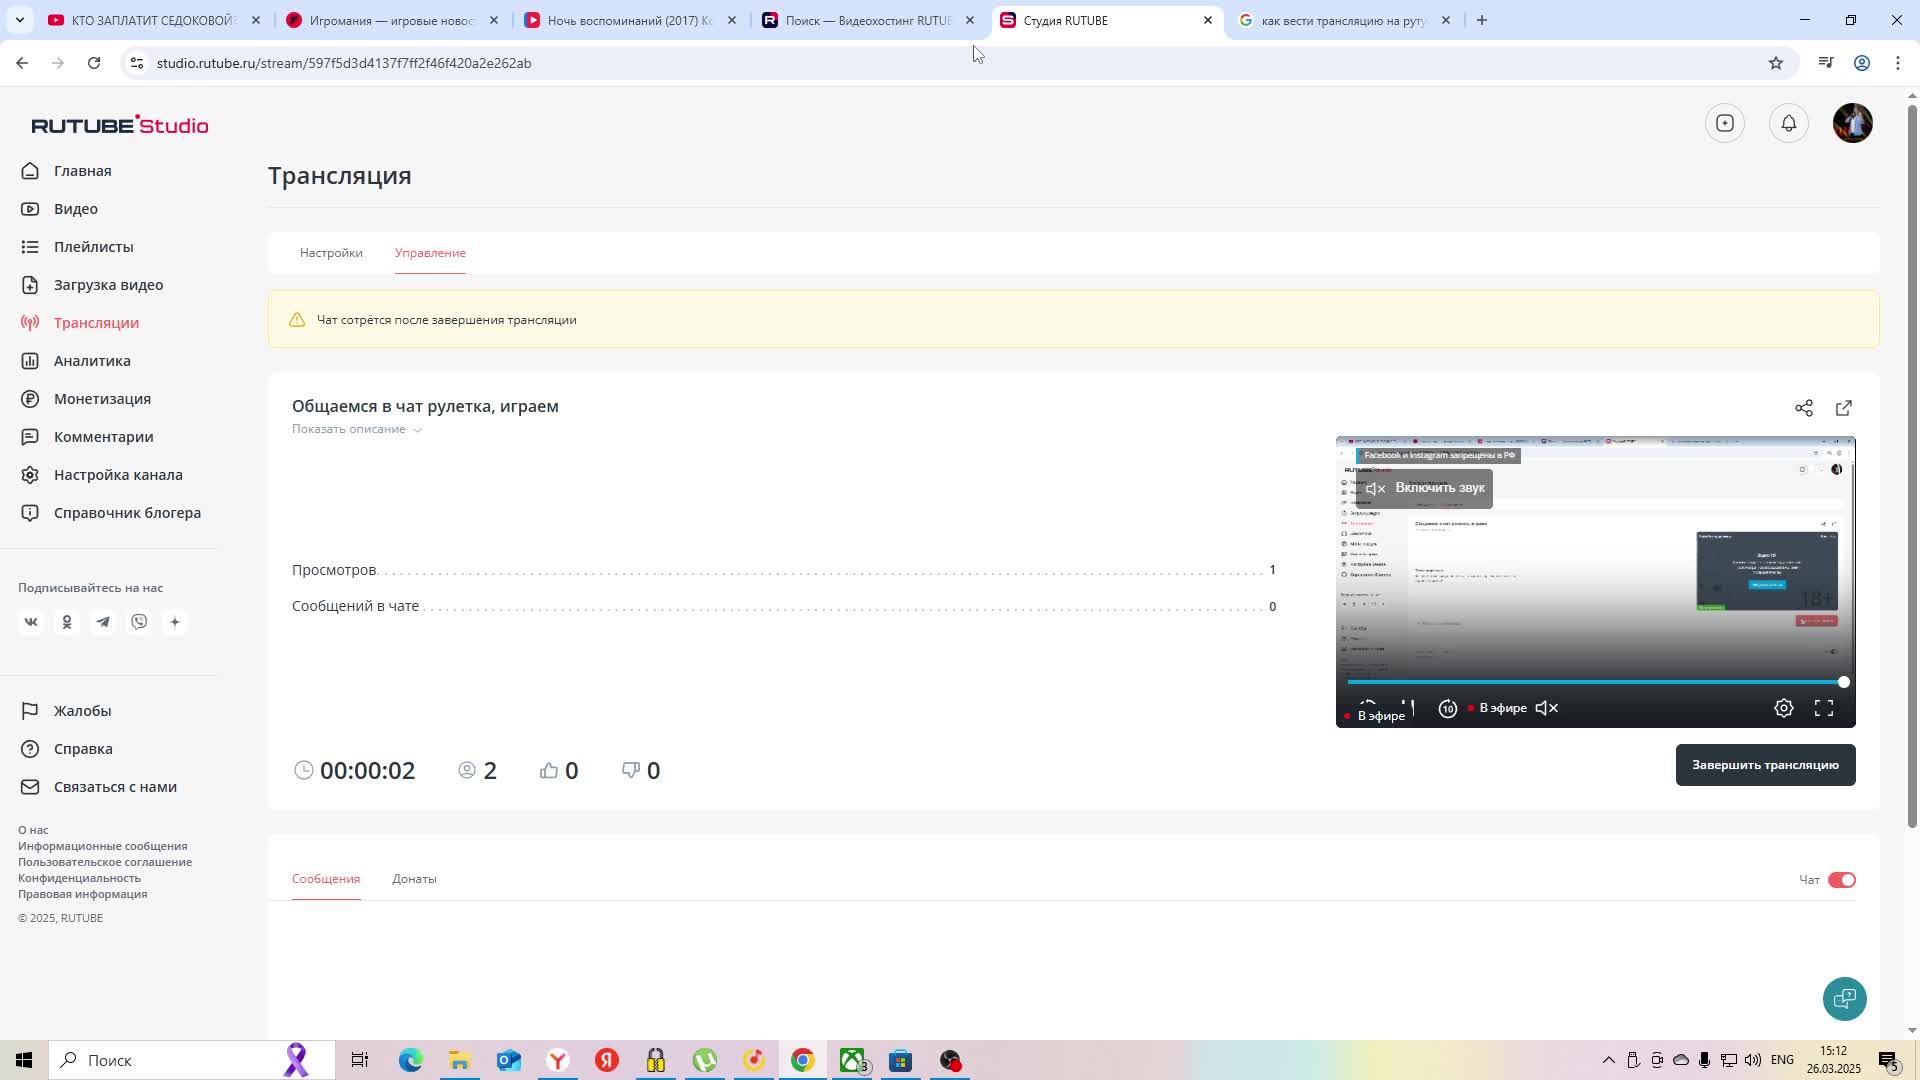
Task: Open the support chat widget
Action: click(1844, 998)
